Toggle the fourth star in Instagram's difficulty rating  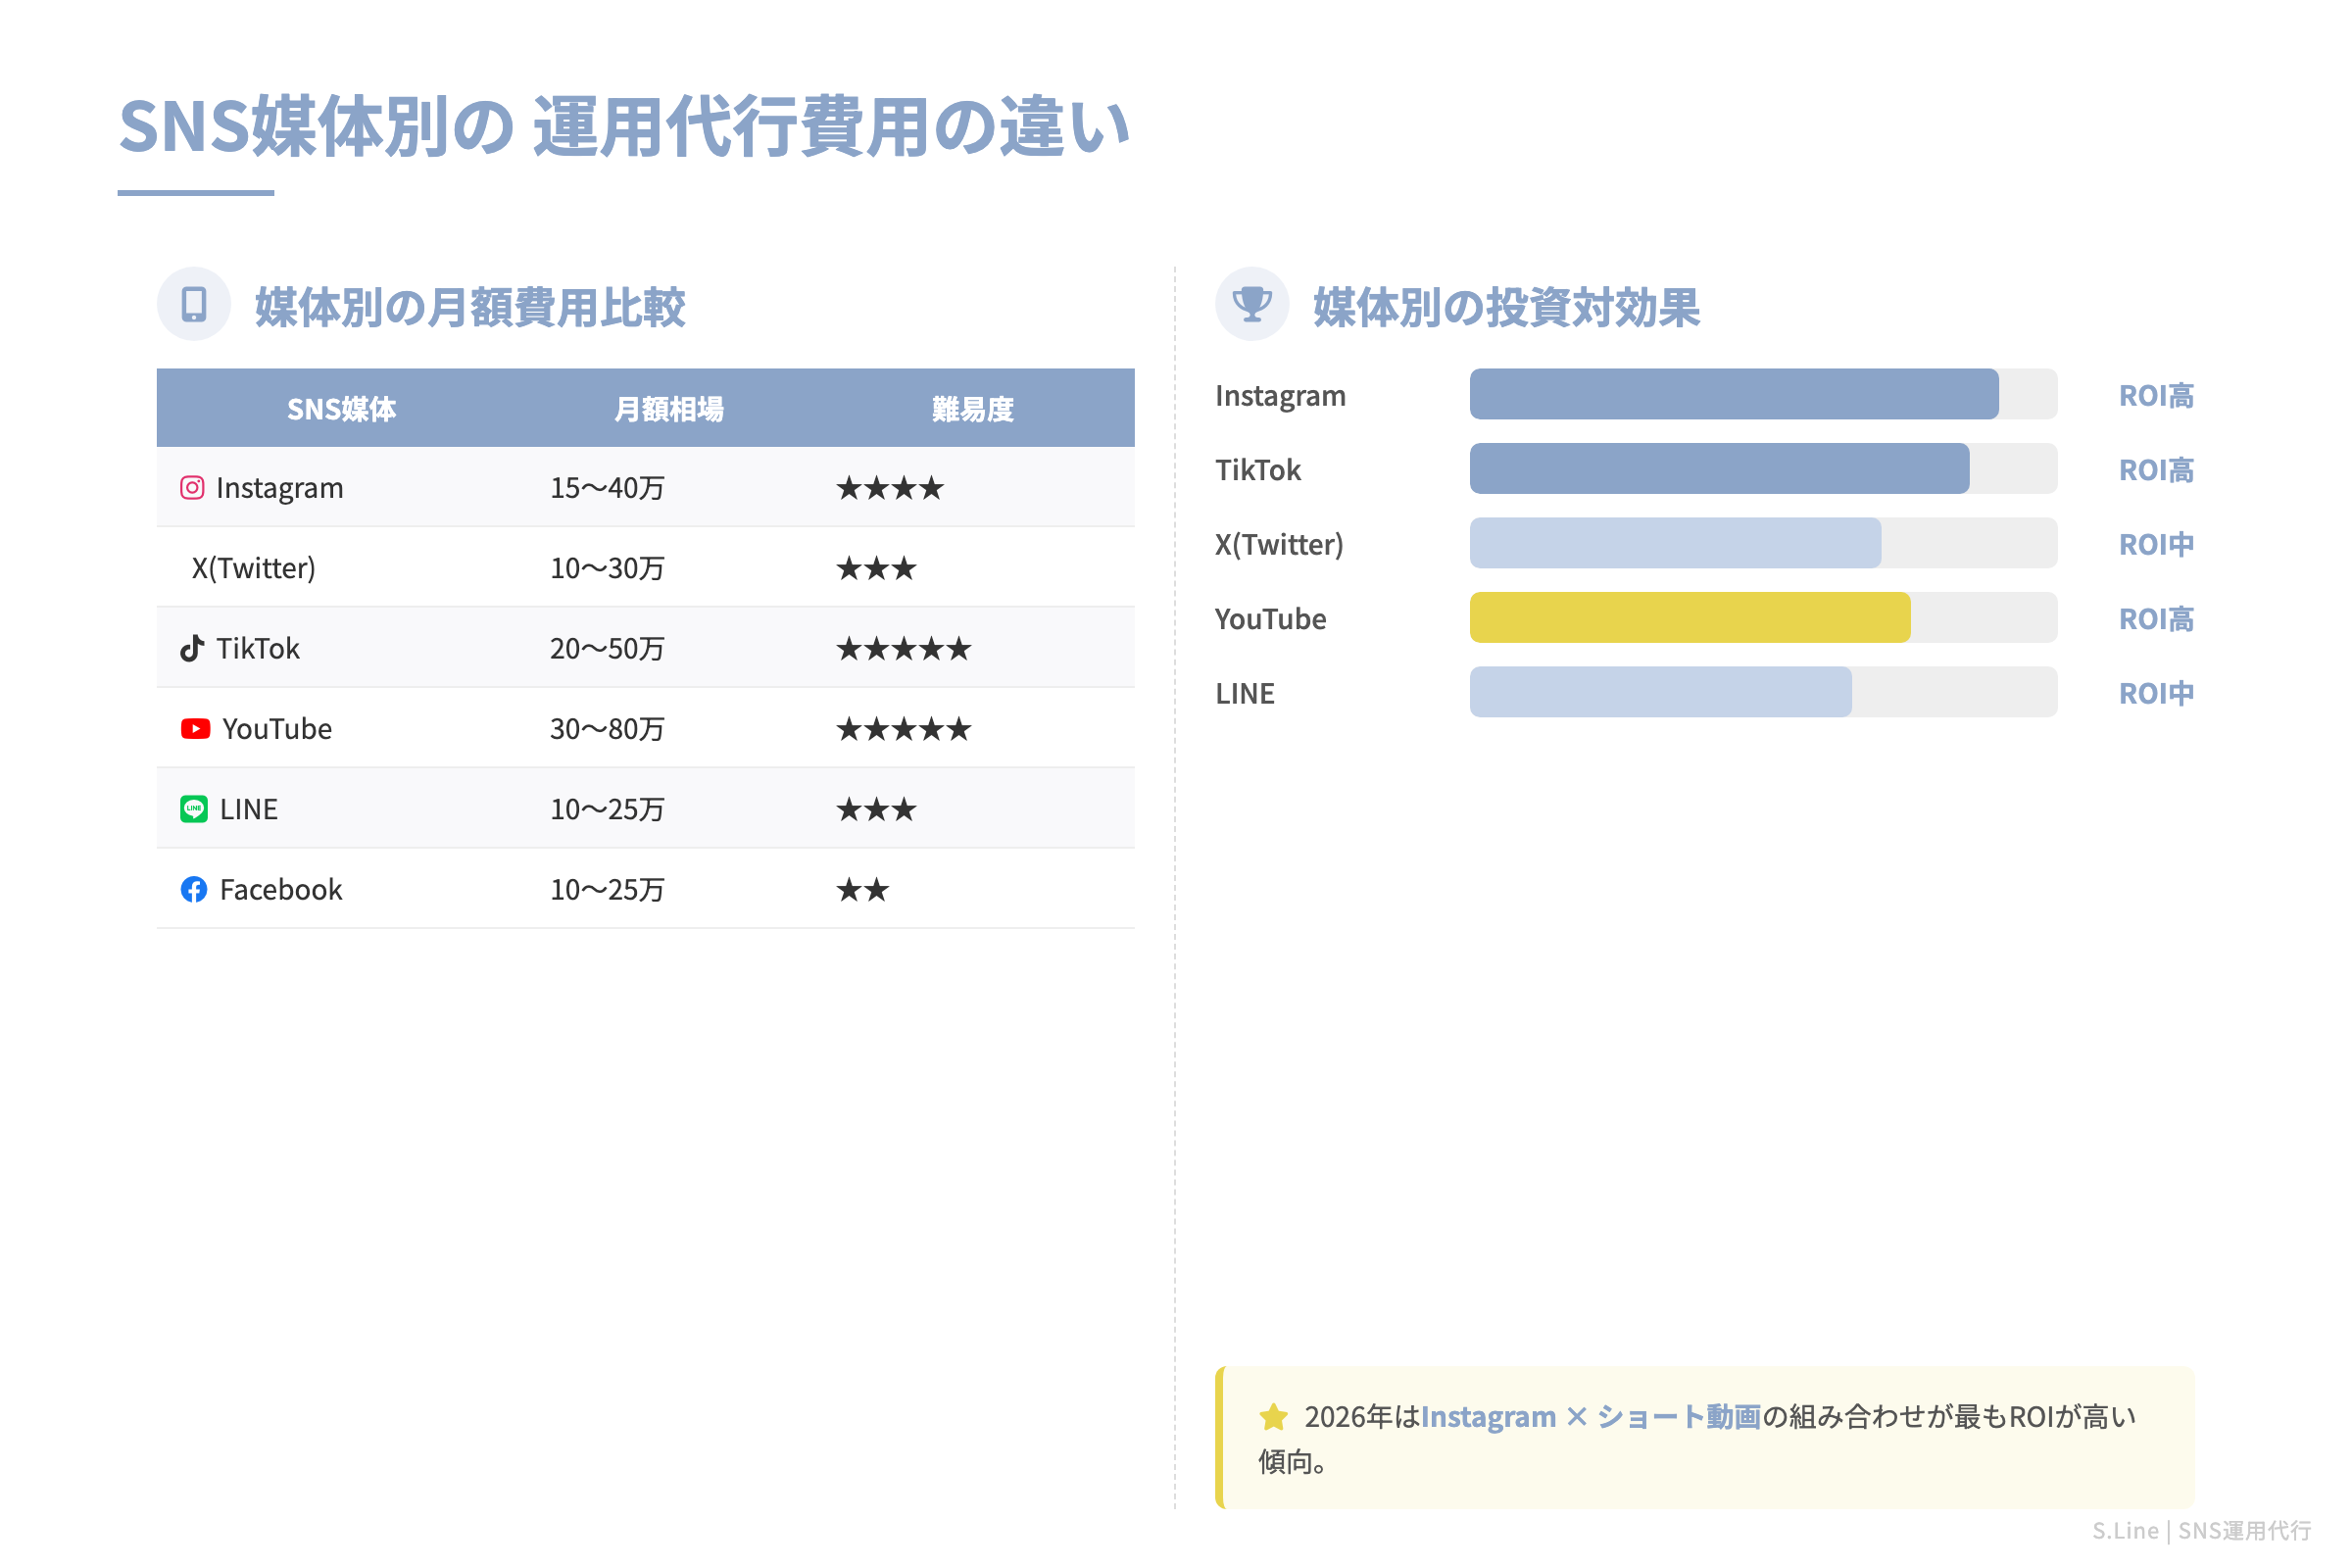(932, 487)
